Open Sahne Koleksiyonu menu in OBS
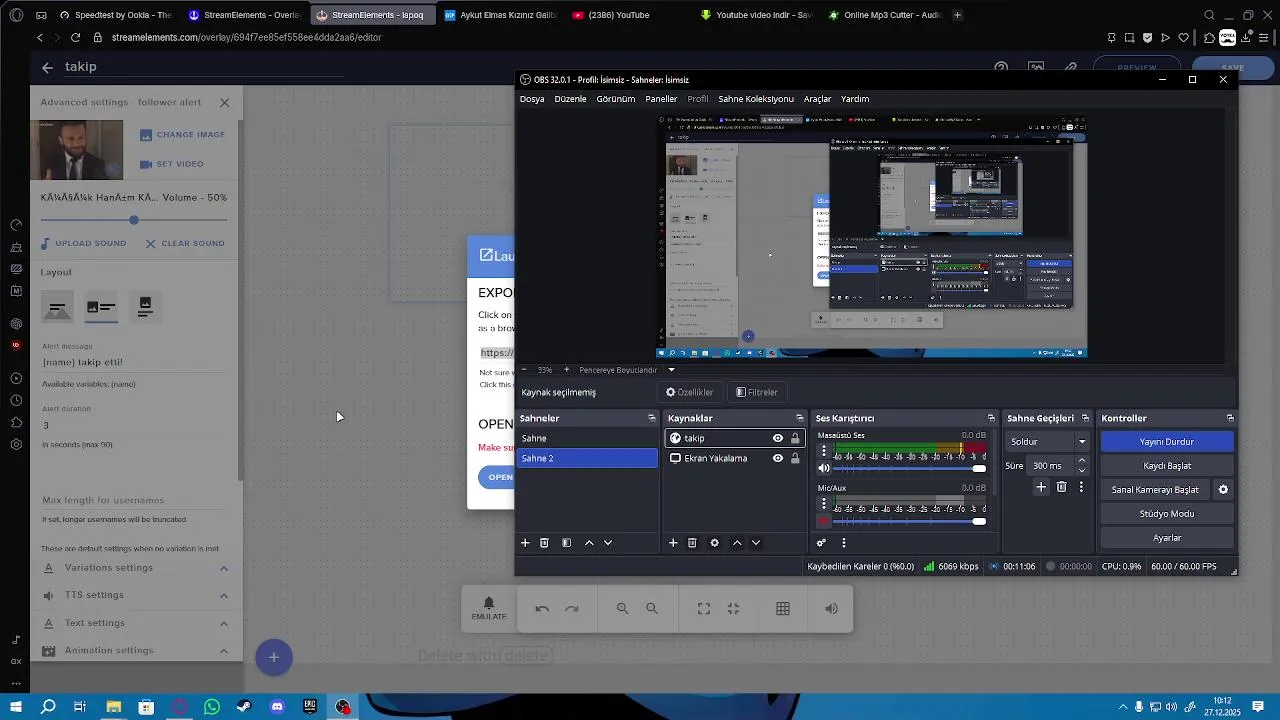Viewport: 1280px width, 720px height. [x=756, y=99]
